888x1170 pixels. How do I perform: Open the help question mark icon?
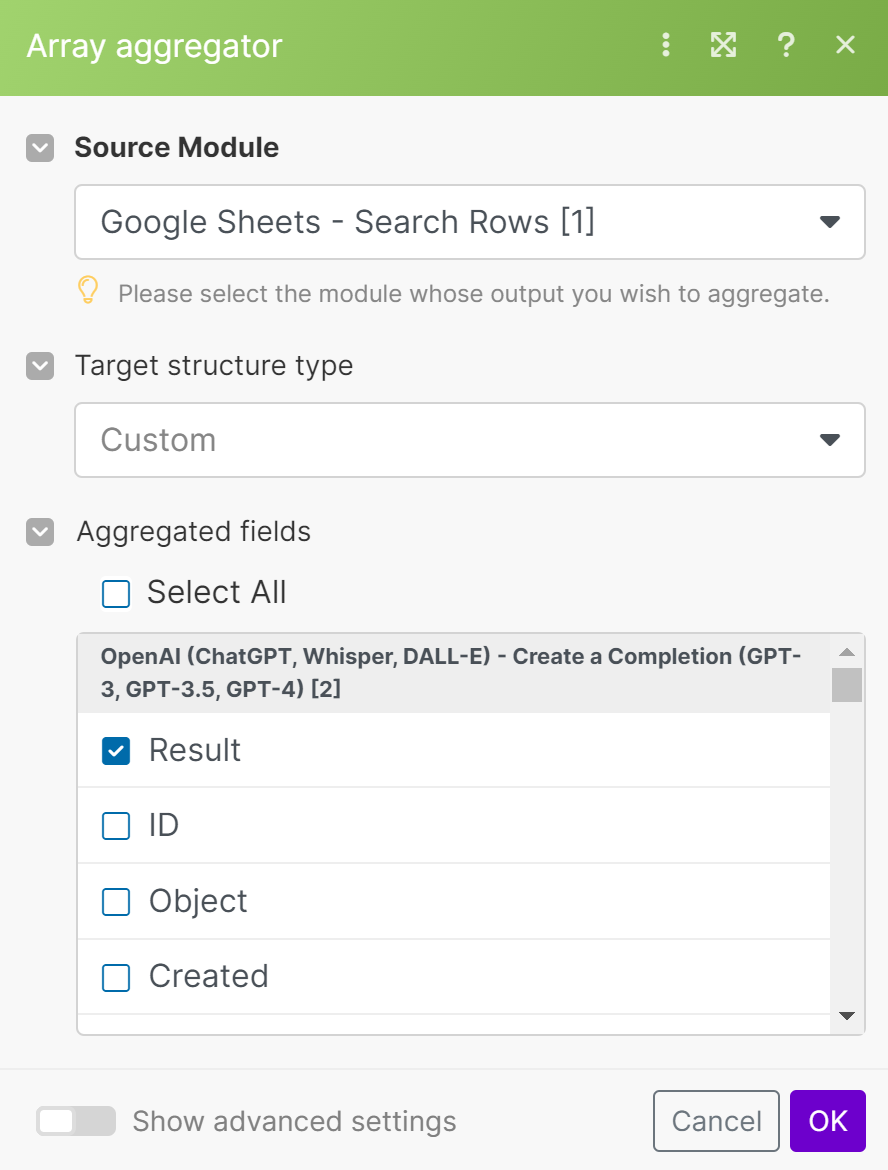[786, 45]
